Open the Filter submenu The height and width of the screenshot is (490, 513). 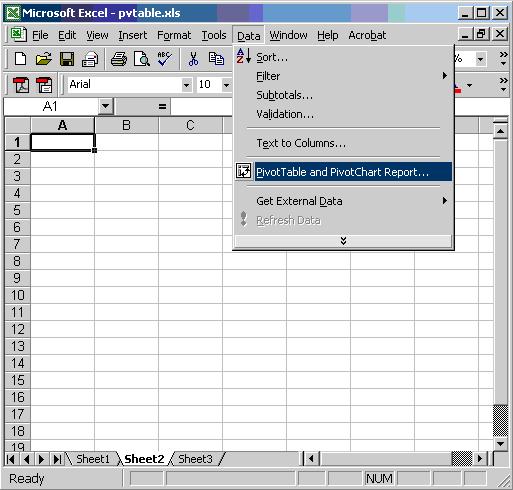coord(343,76)
